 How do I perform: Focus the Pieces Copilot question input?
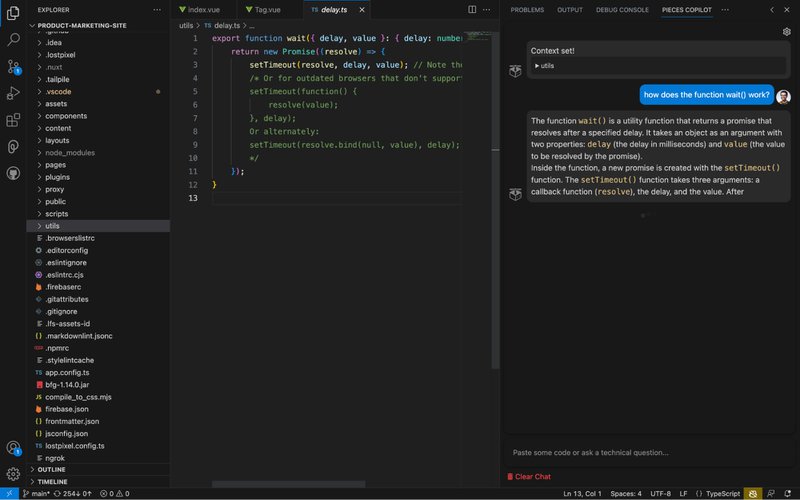648,453
